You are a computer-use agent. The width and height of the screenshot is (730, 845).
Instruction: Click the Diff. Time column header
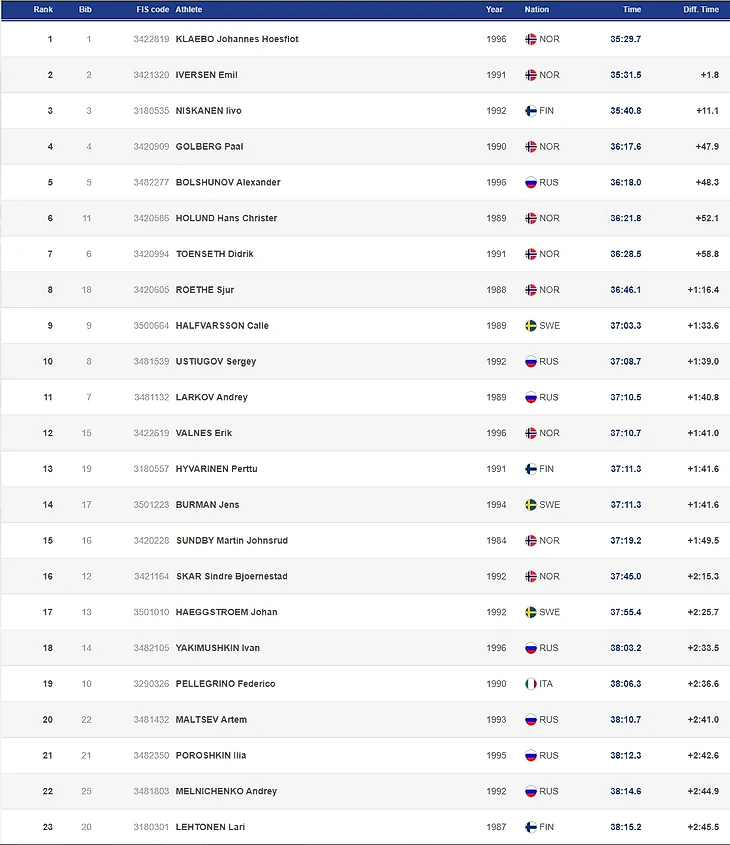click(701, 9)
